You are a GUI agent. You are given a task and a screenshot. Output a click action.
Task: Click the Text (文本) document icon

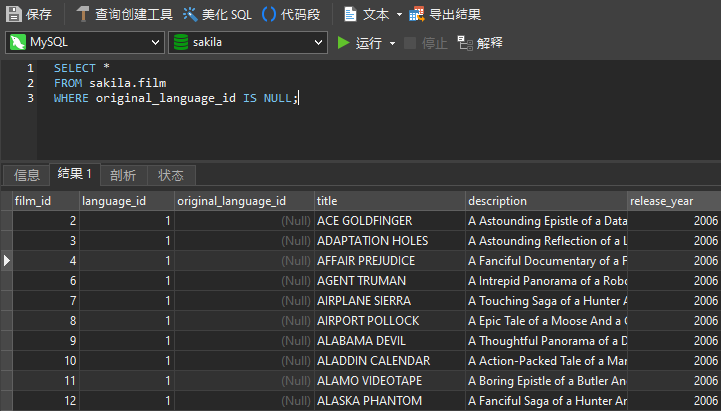tap(350, 14)
